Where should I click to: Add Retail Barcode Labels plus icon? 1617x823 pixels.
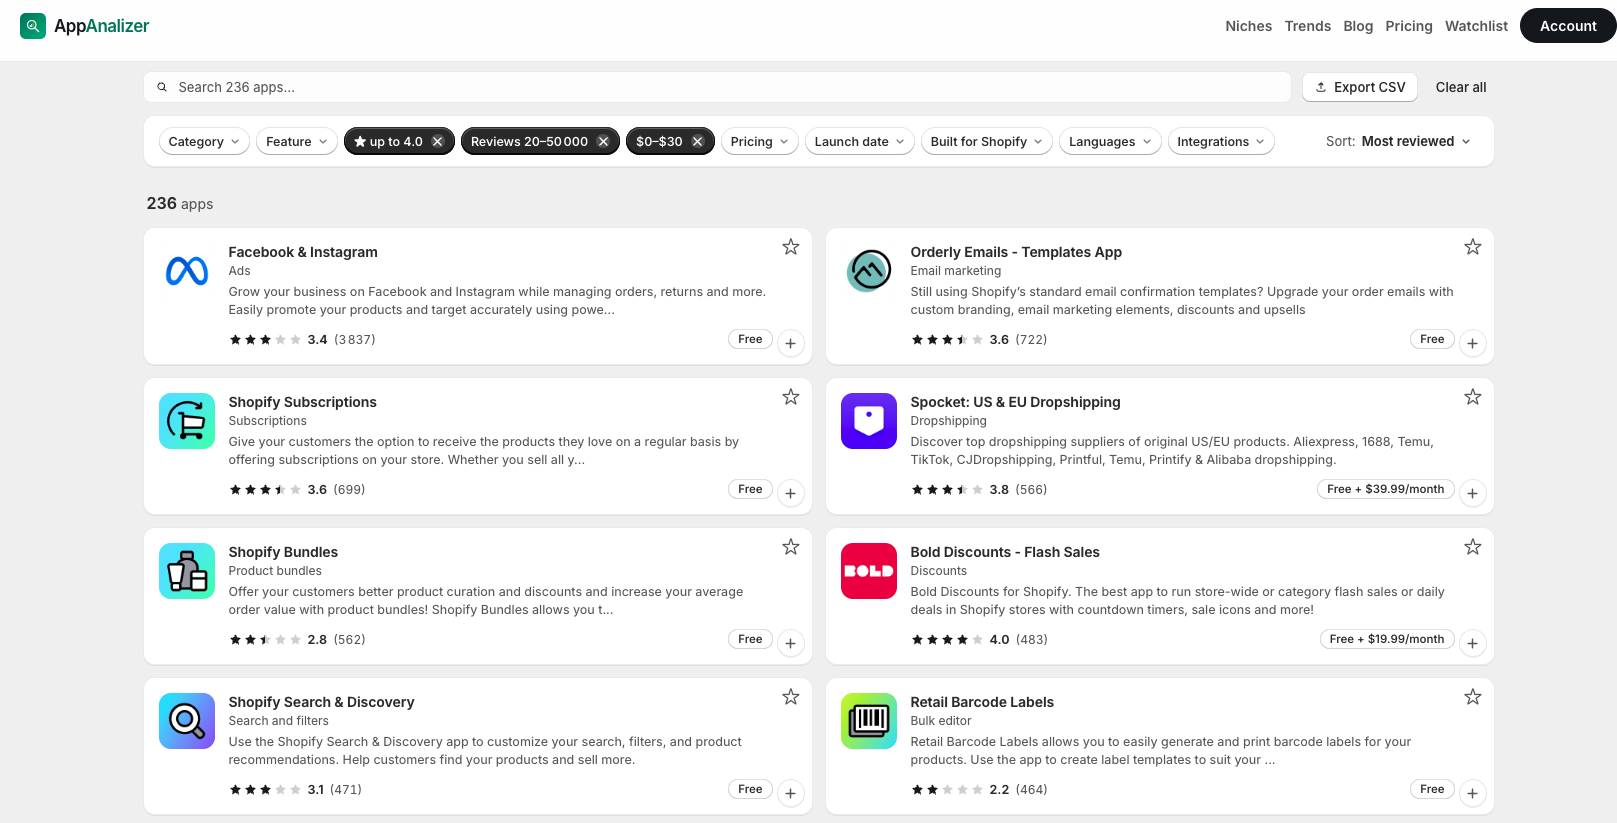click(1472, 793)
